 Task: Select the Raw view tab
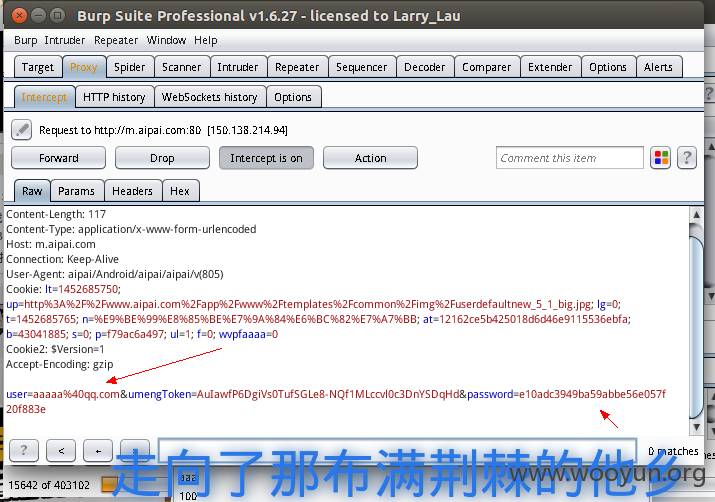[x=32, y=191]
